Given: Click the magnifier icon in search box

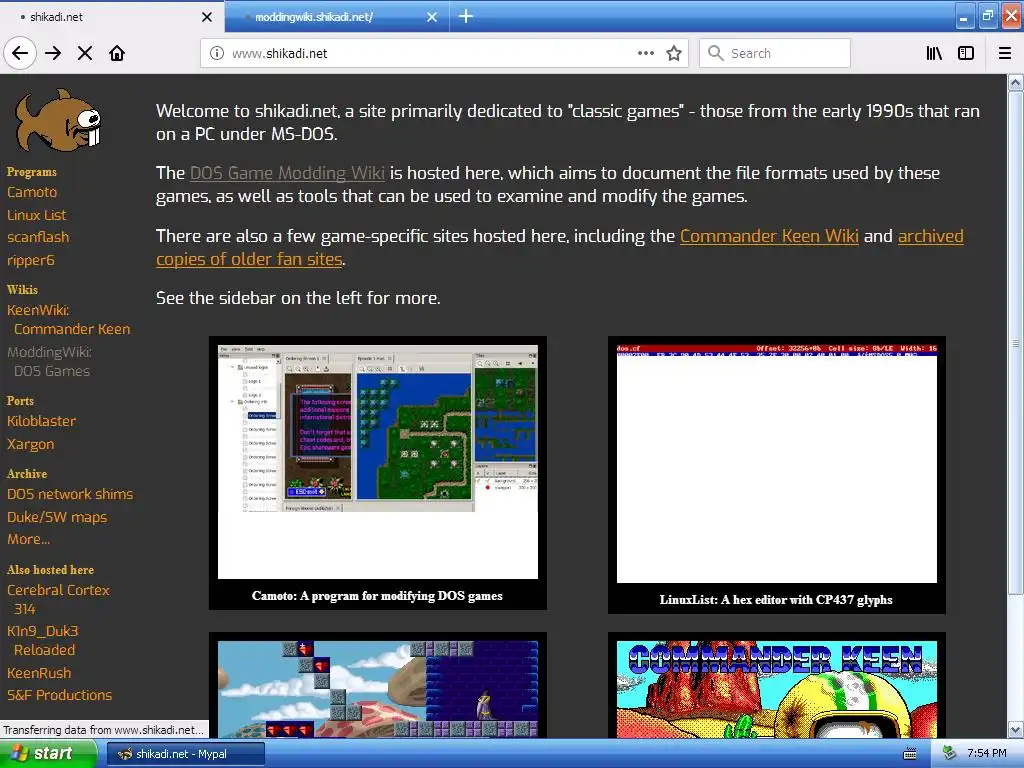Looking at the screenshot, I should (x=716, y=53).
